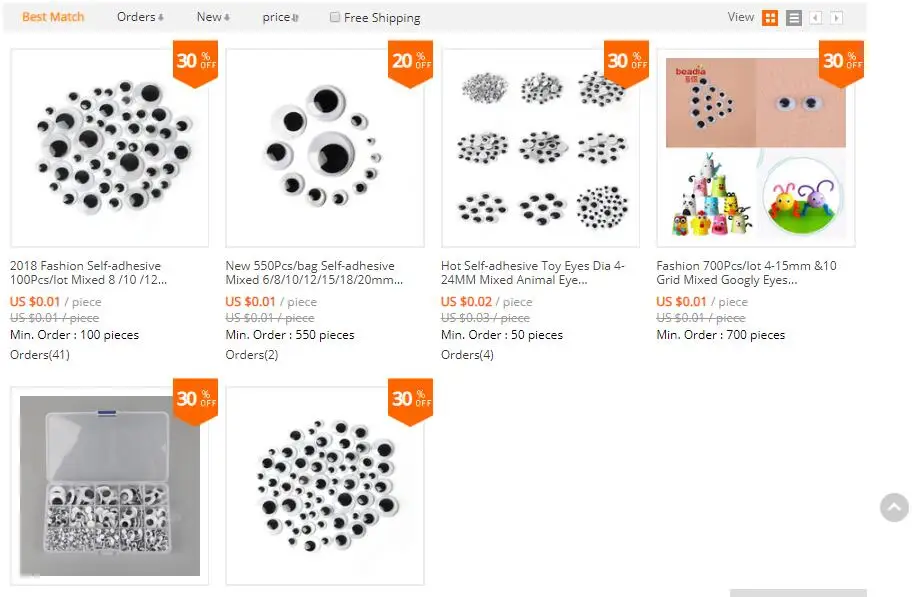Screen dimensions: 924x597
Task: Click the back-to-top arrow button
Action: click(894, 507)
